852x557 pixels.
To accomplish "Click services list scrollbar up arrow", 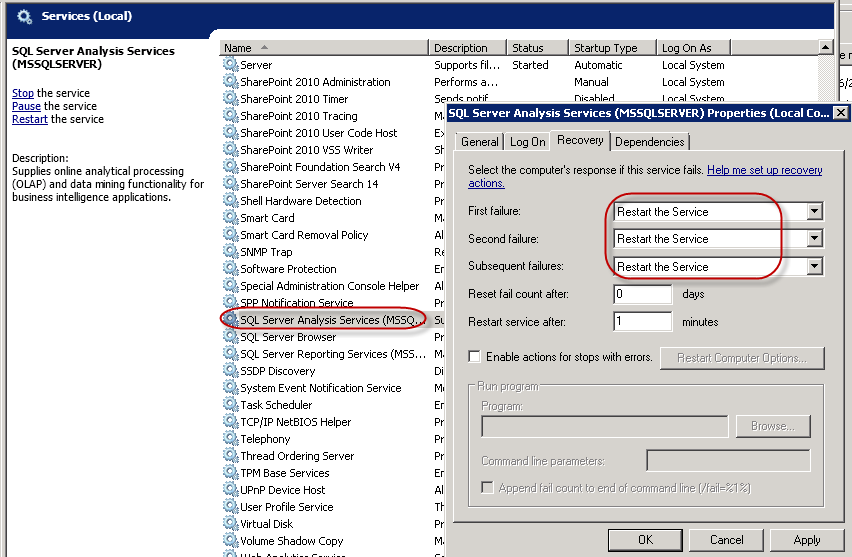I will [825, 47].
